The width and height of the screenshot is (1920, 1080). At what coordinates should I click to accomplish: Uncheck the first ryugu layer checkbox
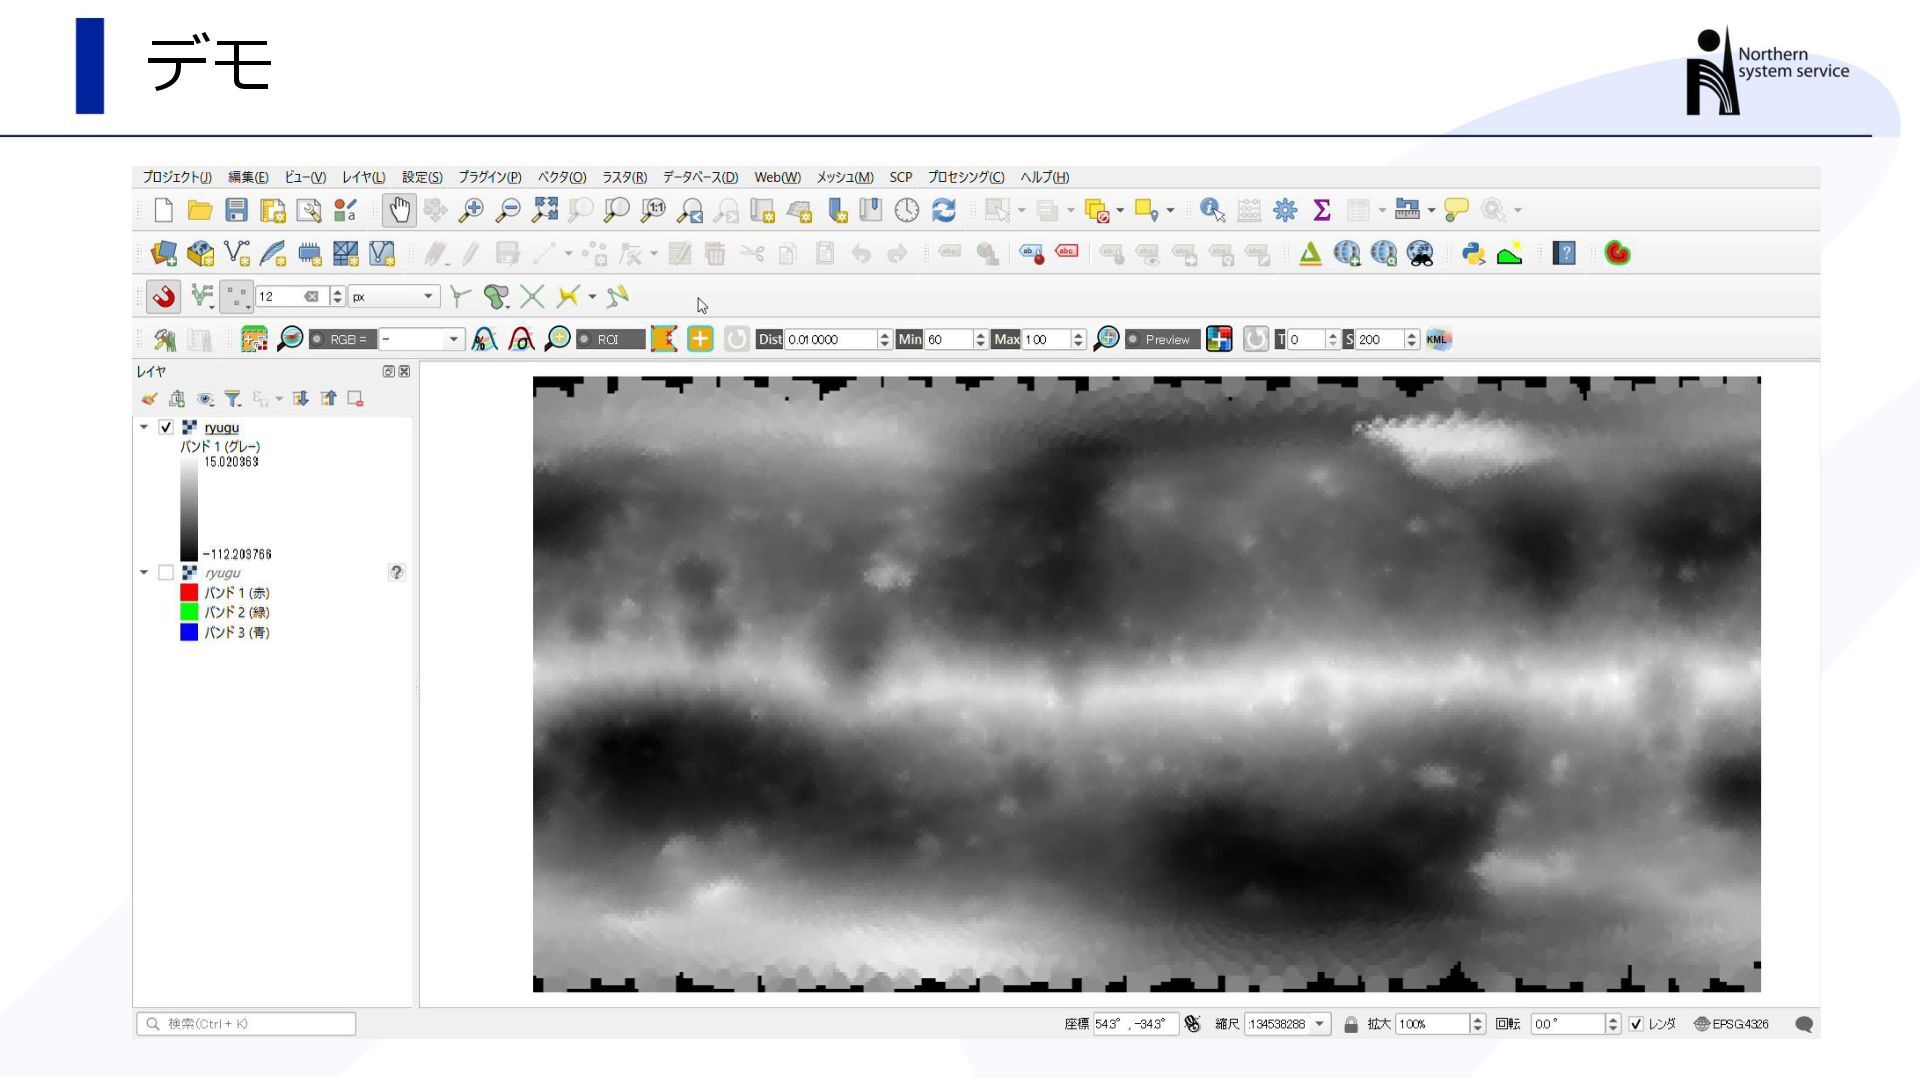point(166,427)
